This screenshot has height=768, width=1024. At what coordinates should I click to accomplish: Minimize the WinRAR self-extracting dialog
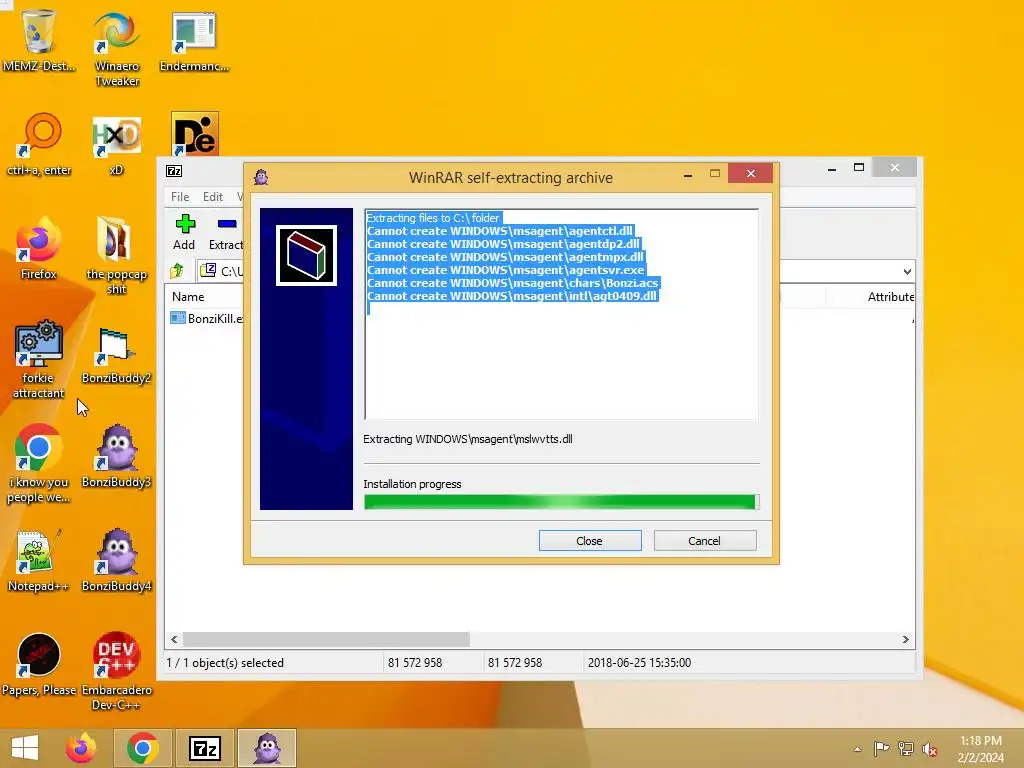pos(688,174)
